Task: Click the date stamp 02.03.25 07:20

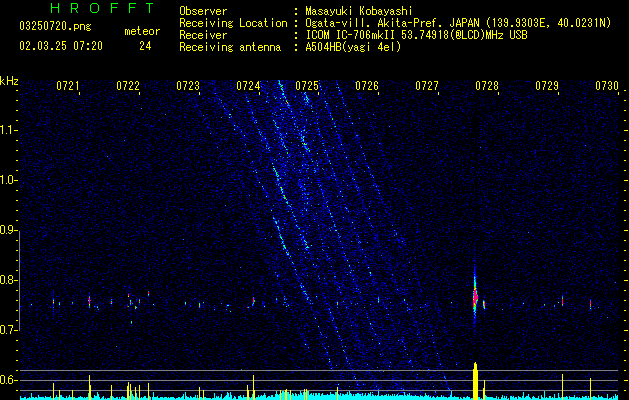Action: pyautogui.click(x=61, y=46)
